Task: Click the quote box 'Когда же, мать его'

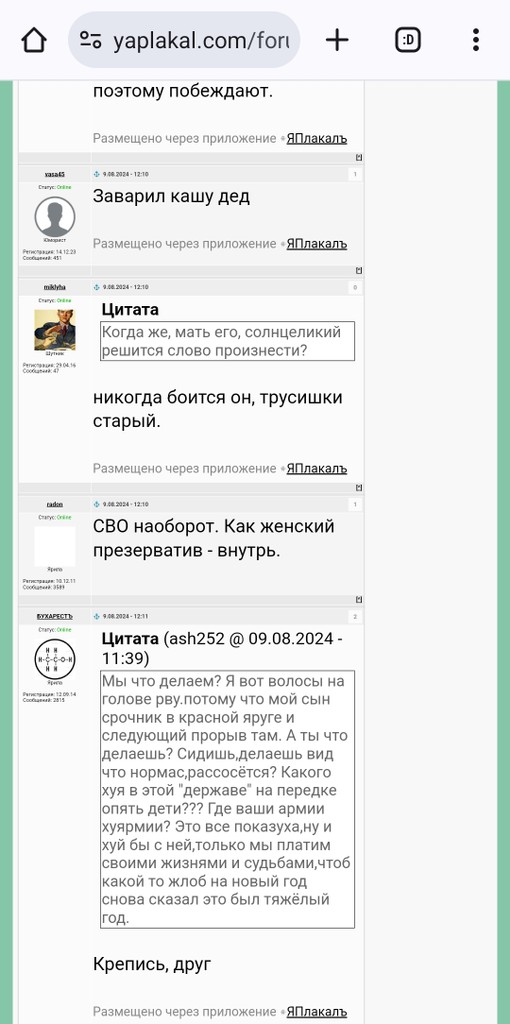Action: tap(227, 341)
